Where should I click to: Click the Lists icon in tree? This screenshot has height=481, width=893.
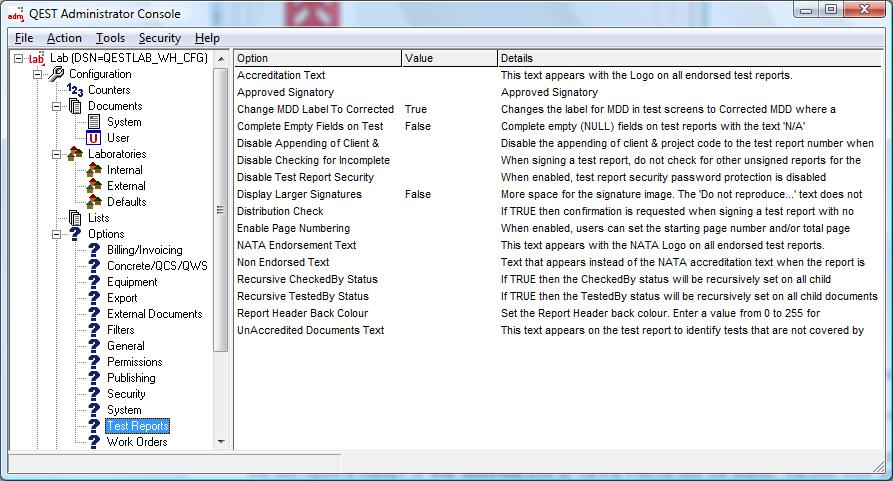point(75,218)
